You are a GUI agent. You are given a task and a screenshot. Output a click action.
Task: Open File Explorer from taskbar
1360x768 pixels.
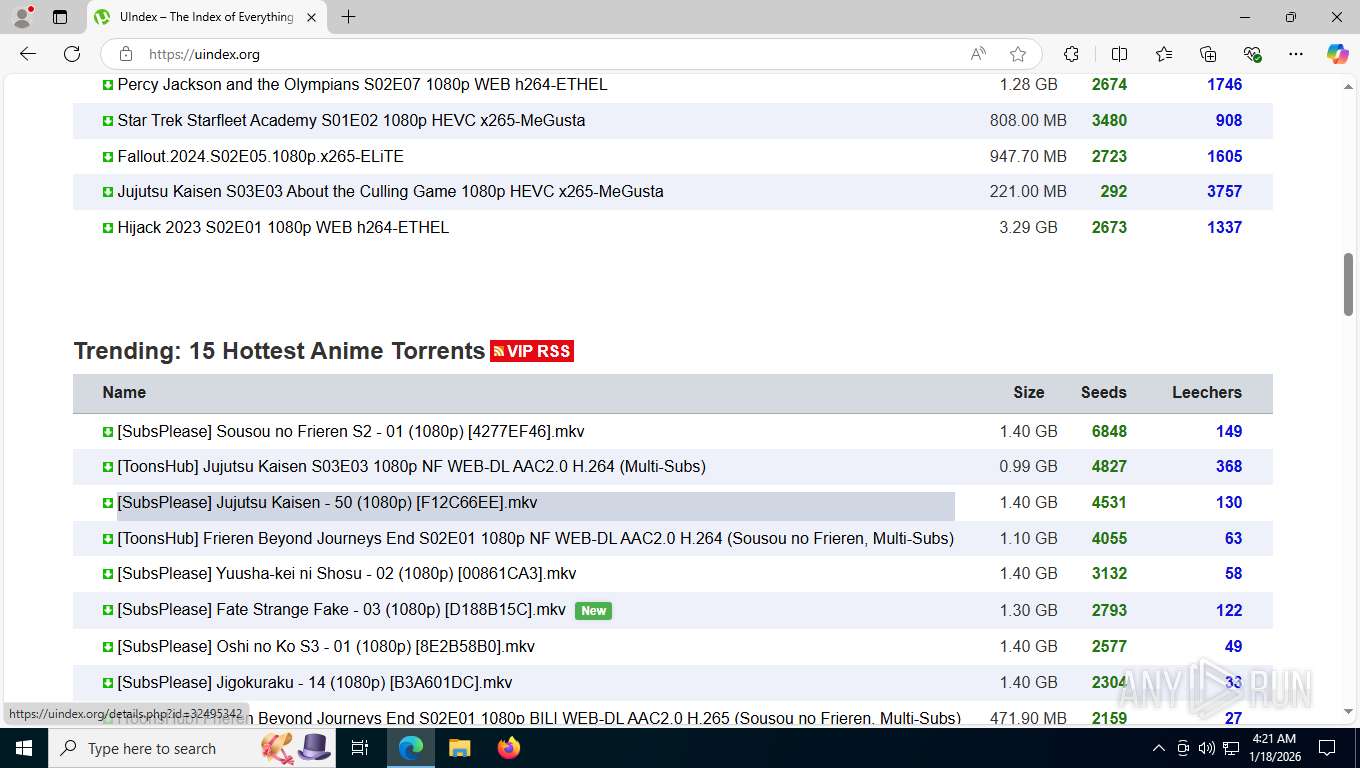(459, 748)
